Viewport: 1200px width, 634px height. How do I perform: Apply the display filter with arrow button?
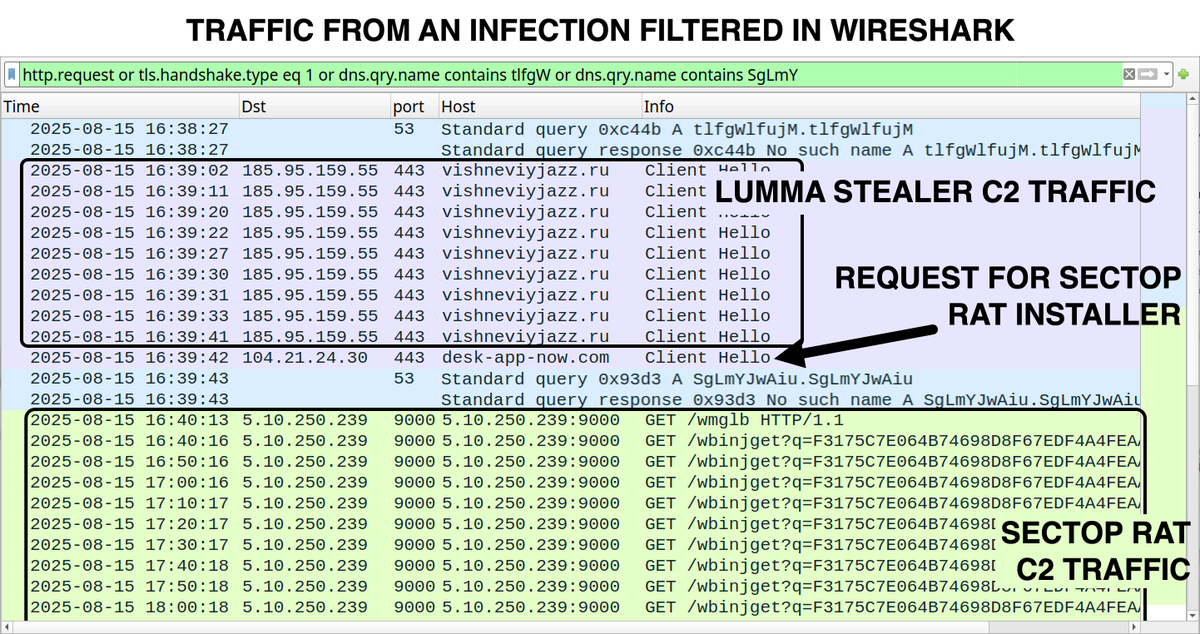pos(1147,75)
